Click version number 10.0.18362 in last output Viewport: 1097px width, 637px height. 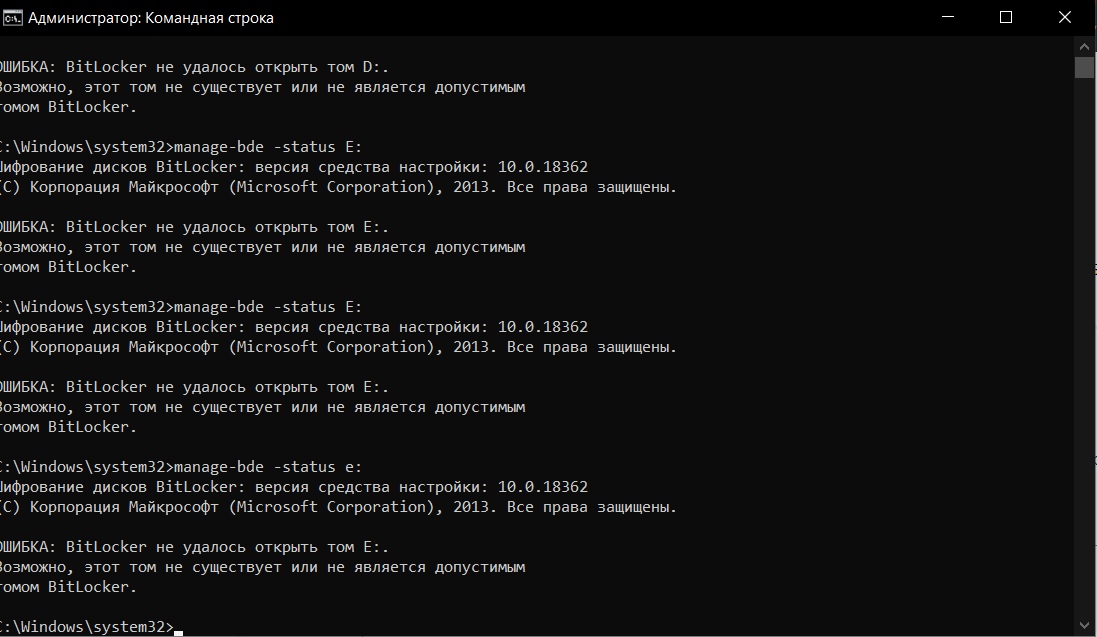[x=543, y=486]
